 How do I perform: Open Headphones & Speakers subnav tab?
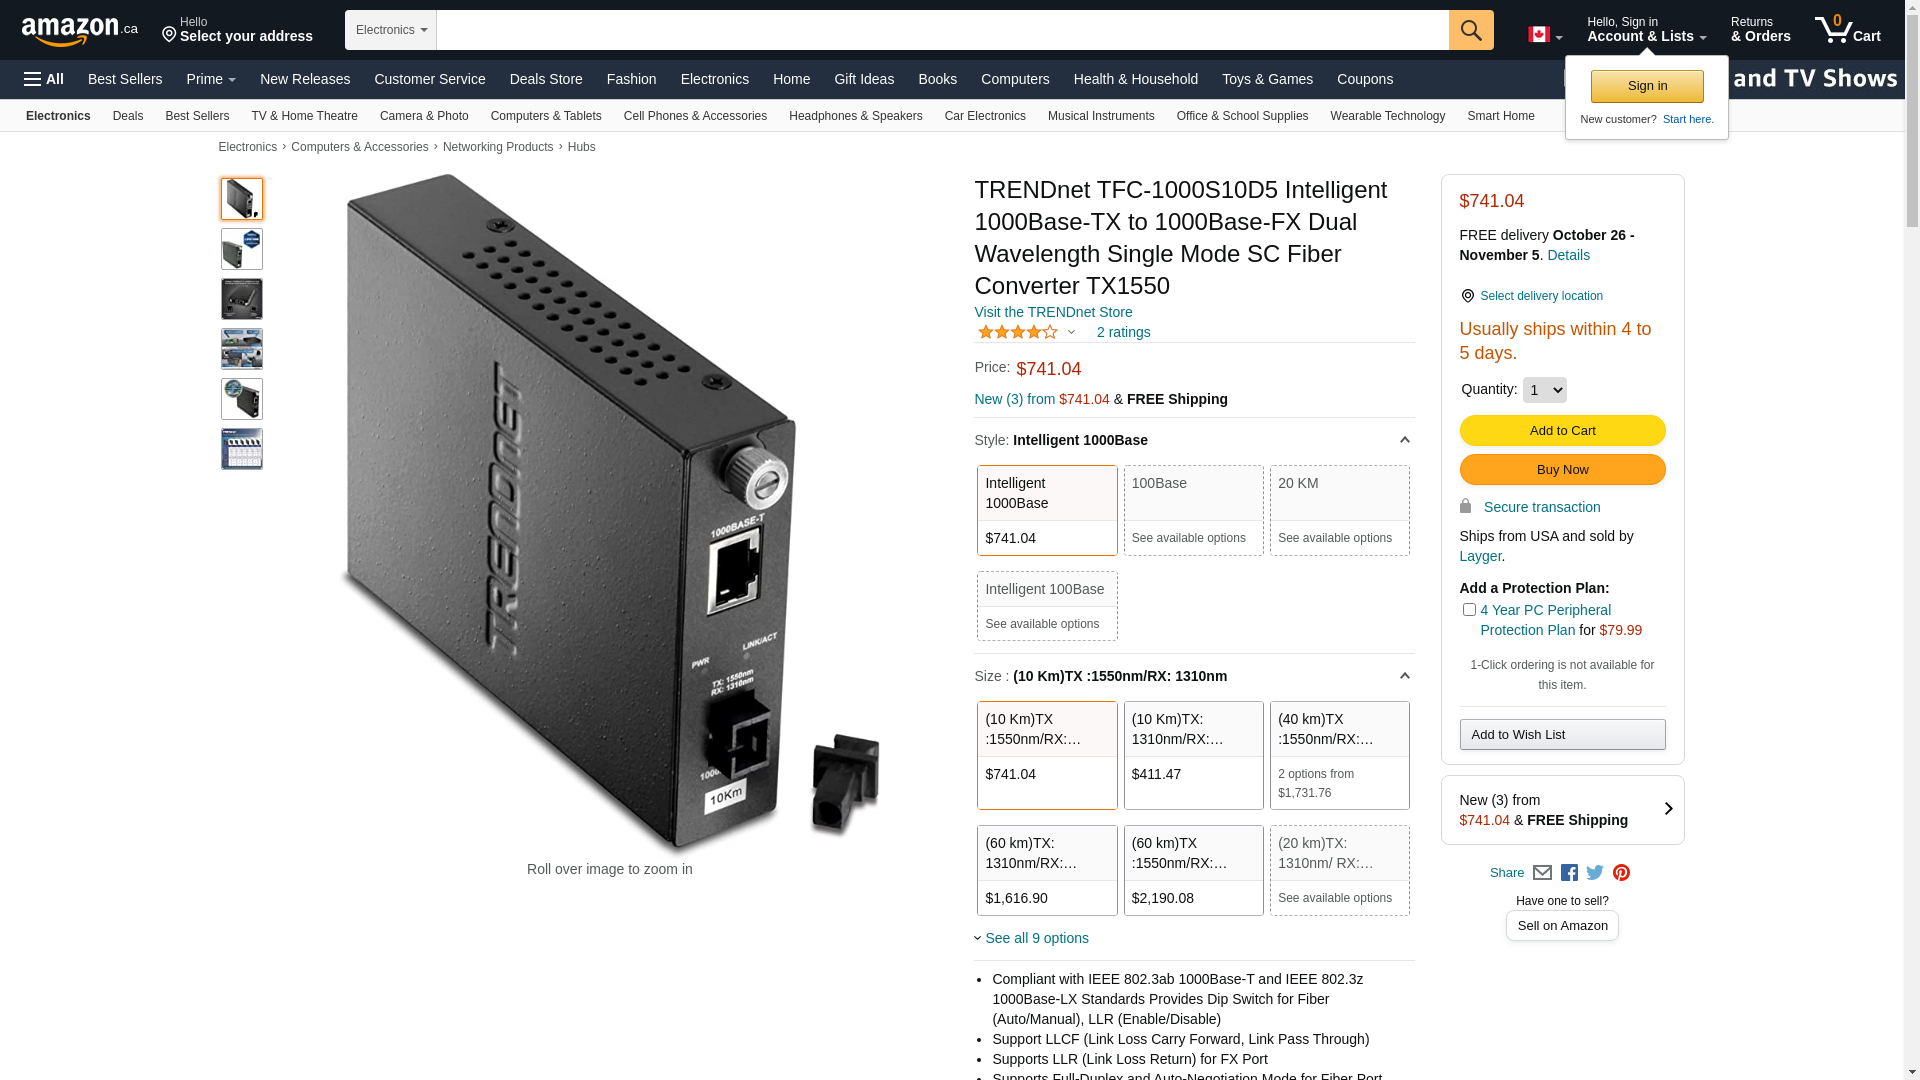click(x=856, y=116)
